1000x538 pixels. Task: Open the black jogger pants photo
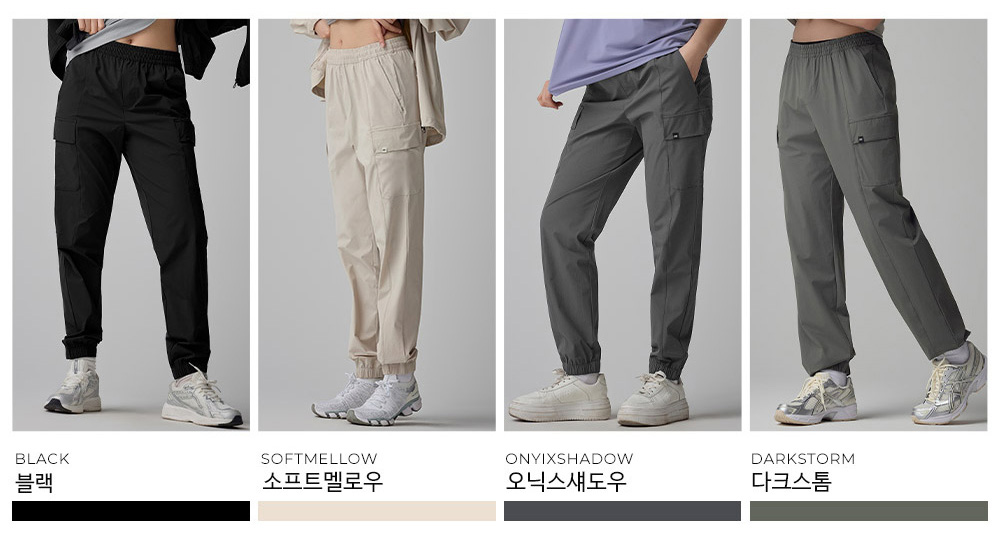tap(131, 224)
